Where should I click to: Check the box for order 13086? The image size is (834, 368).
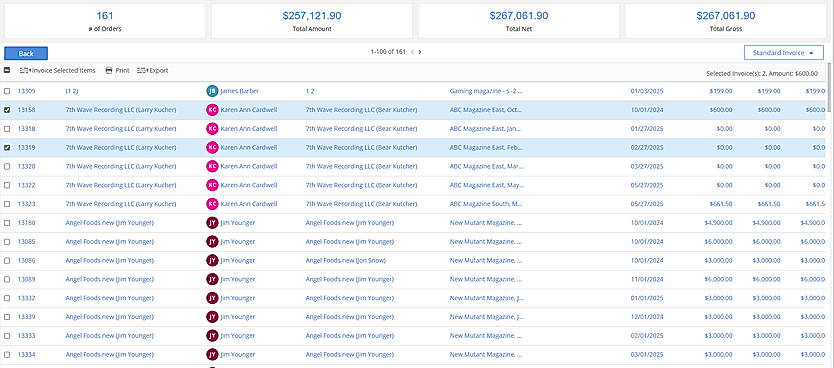pos(7,261)
